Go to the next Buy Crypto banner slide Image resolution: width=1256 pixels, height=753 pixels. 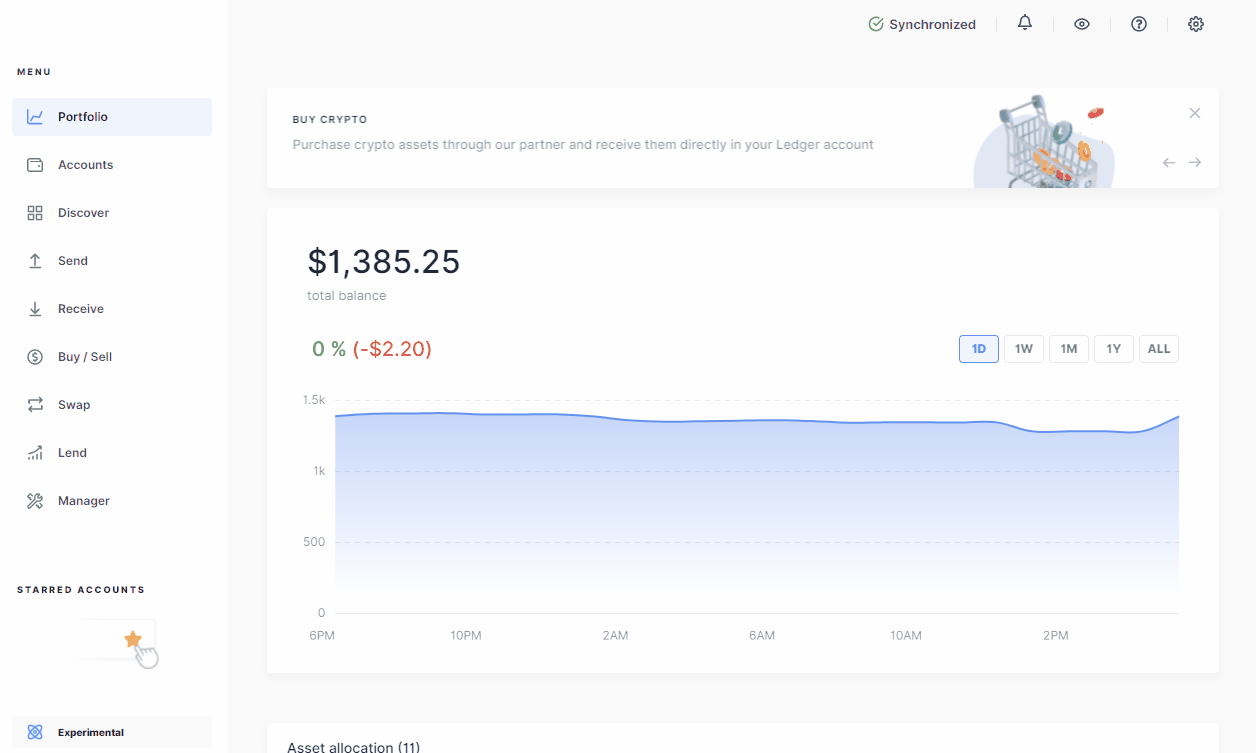(x=1194, y=162)
